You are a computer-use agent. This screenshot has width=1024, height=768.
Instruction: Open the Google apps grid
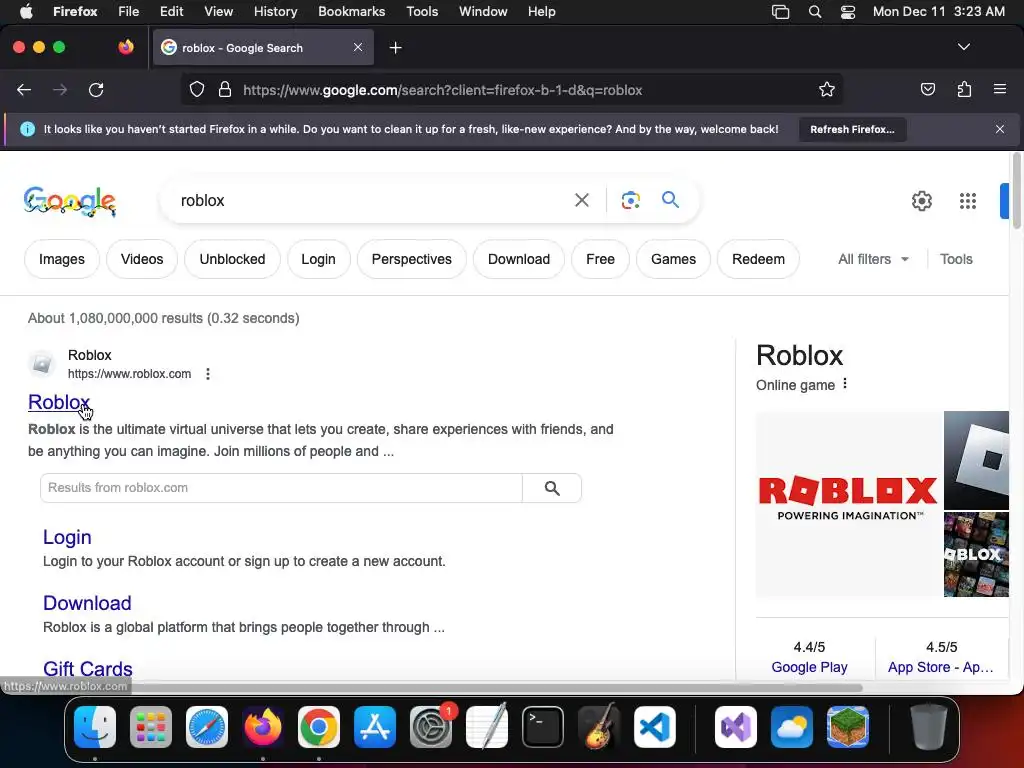coord(968,200)
